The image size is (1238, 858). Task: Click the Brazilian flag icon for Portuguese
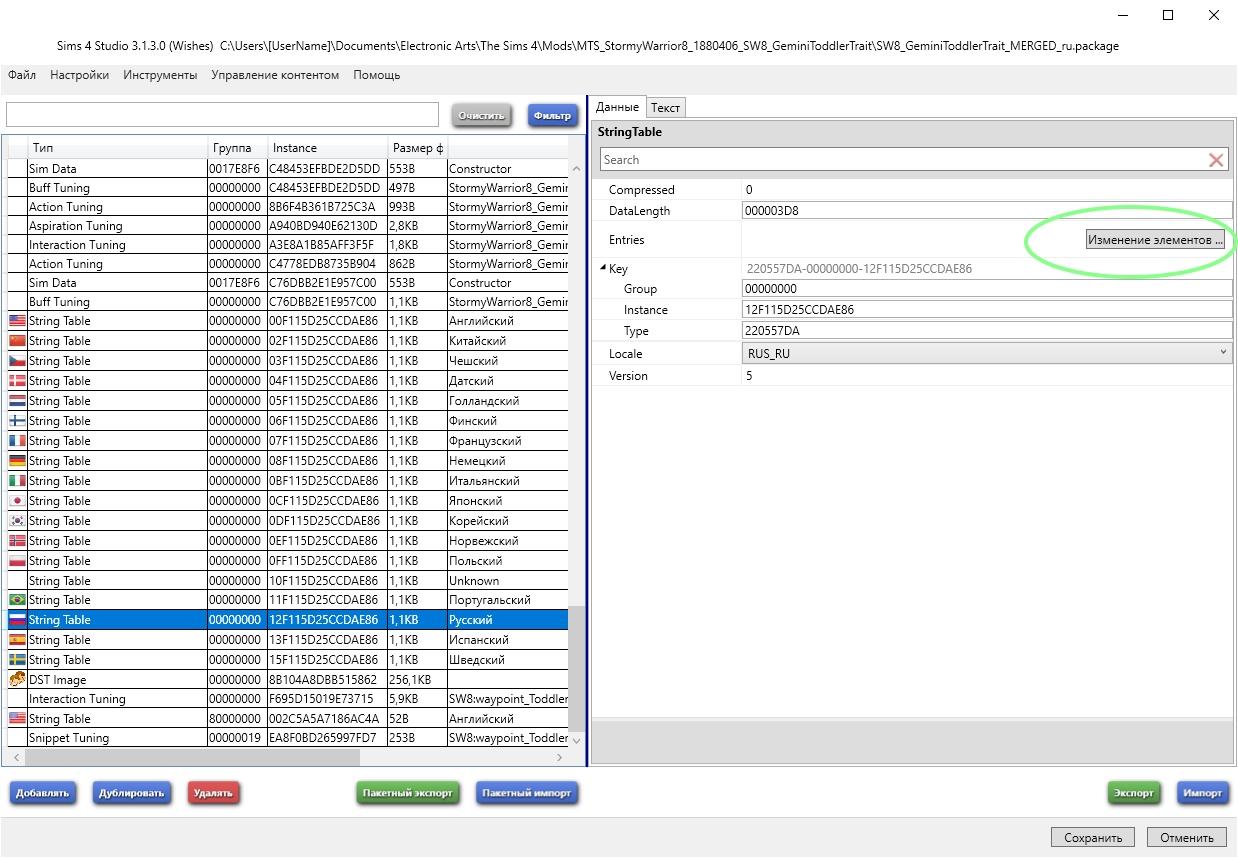[17, 600]
